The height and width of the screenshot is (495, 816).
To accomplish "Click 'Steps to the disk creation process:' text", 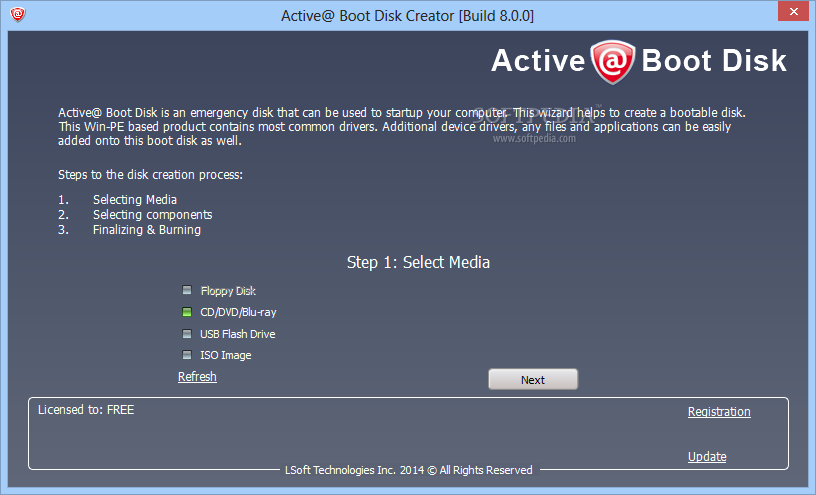I will click(150, 174).
